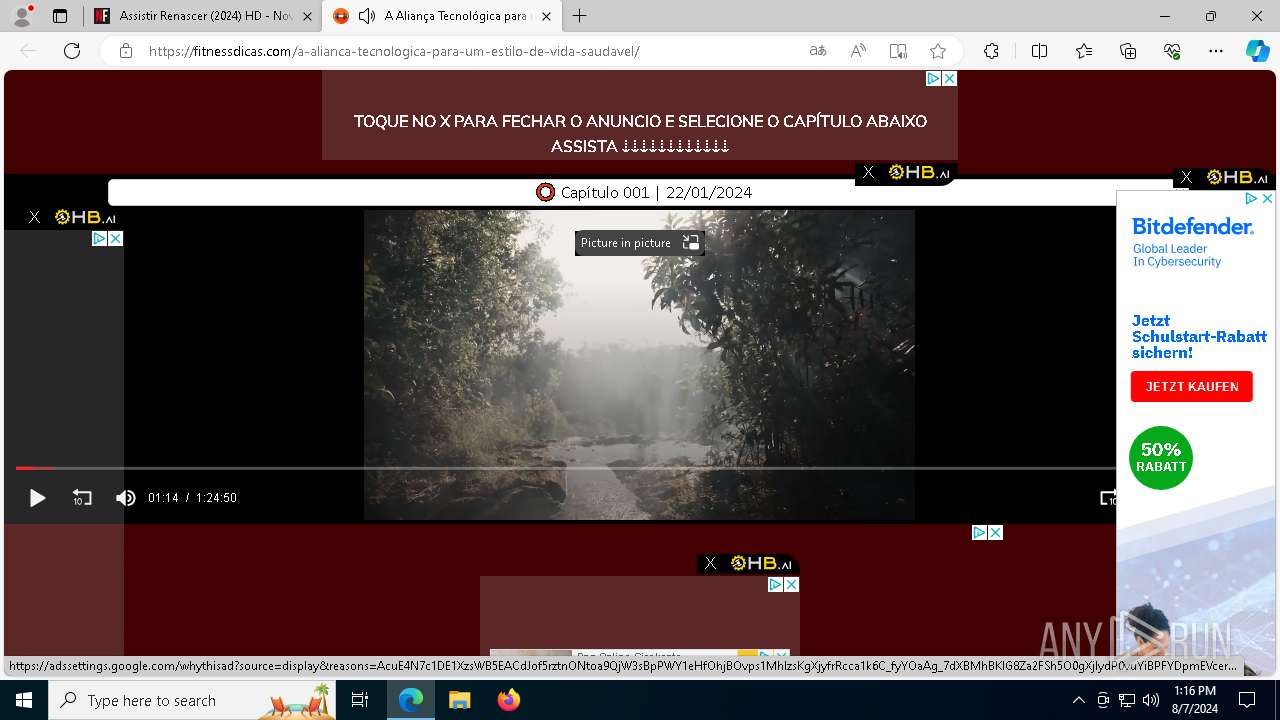Open AdChoices info on top banner
Image resolution: width=1280 pixels, height=720 pixels.
pos(933,78)
